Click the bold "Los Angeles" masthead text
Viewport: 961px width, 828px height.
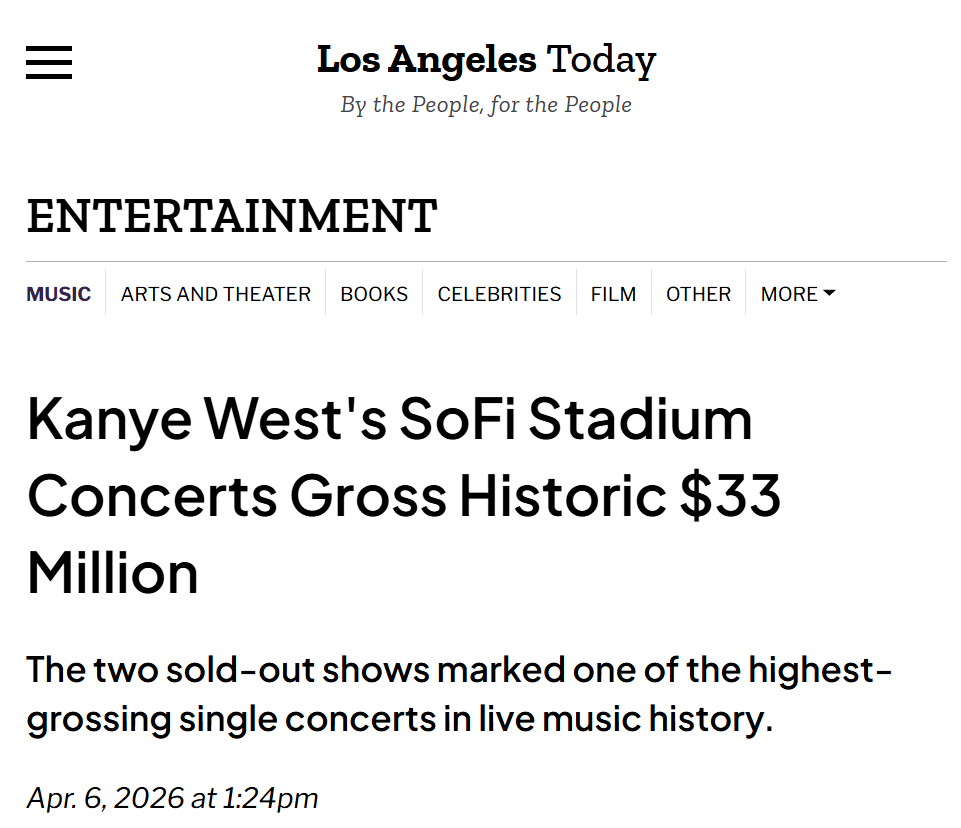click(x=426, y=60)
